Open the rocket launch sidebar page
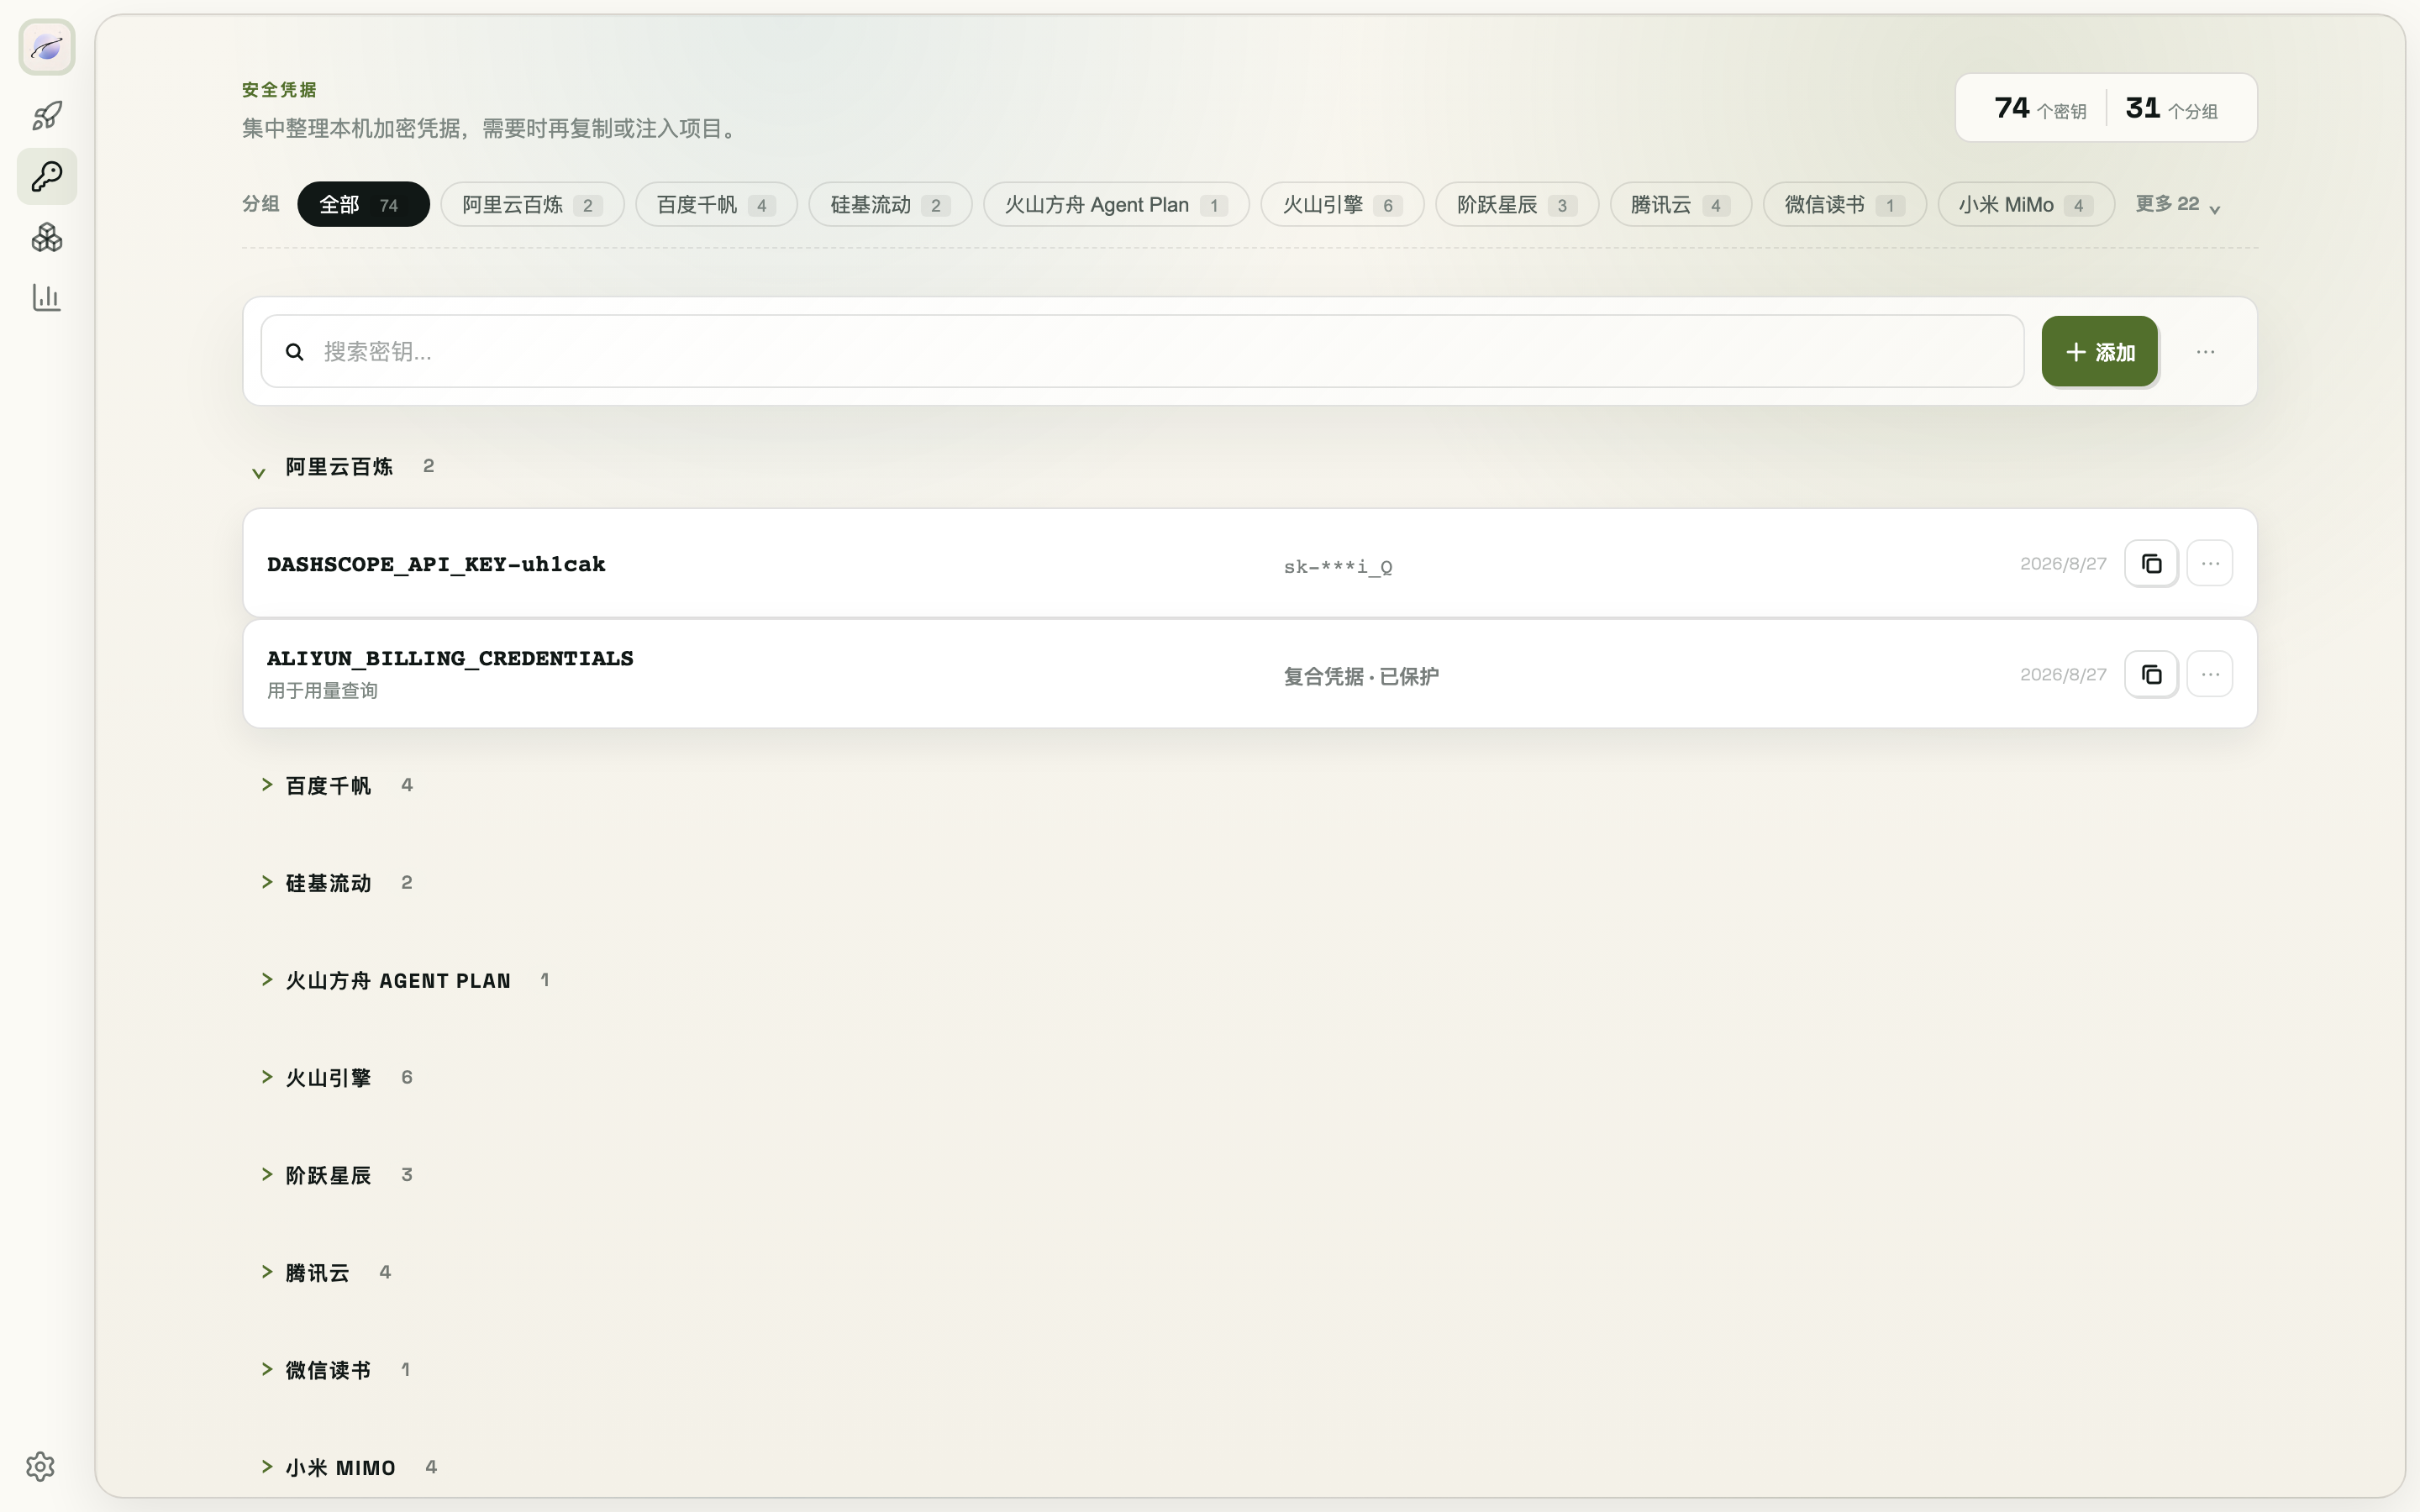The width and height of the screenshot is (2420, 1512). tap(47, 116)
